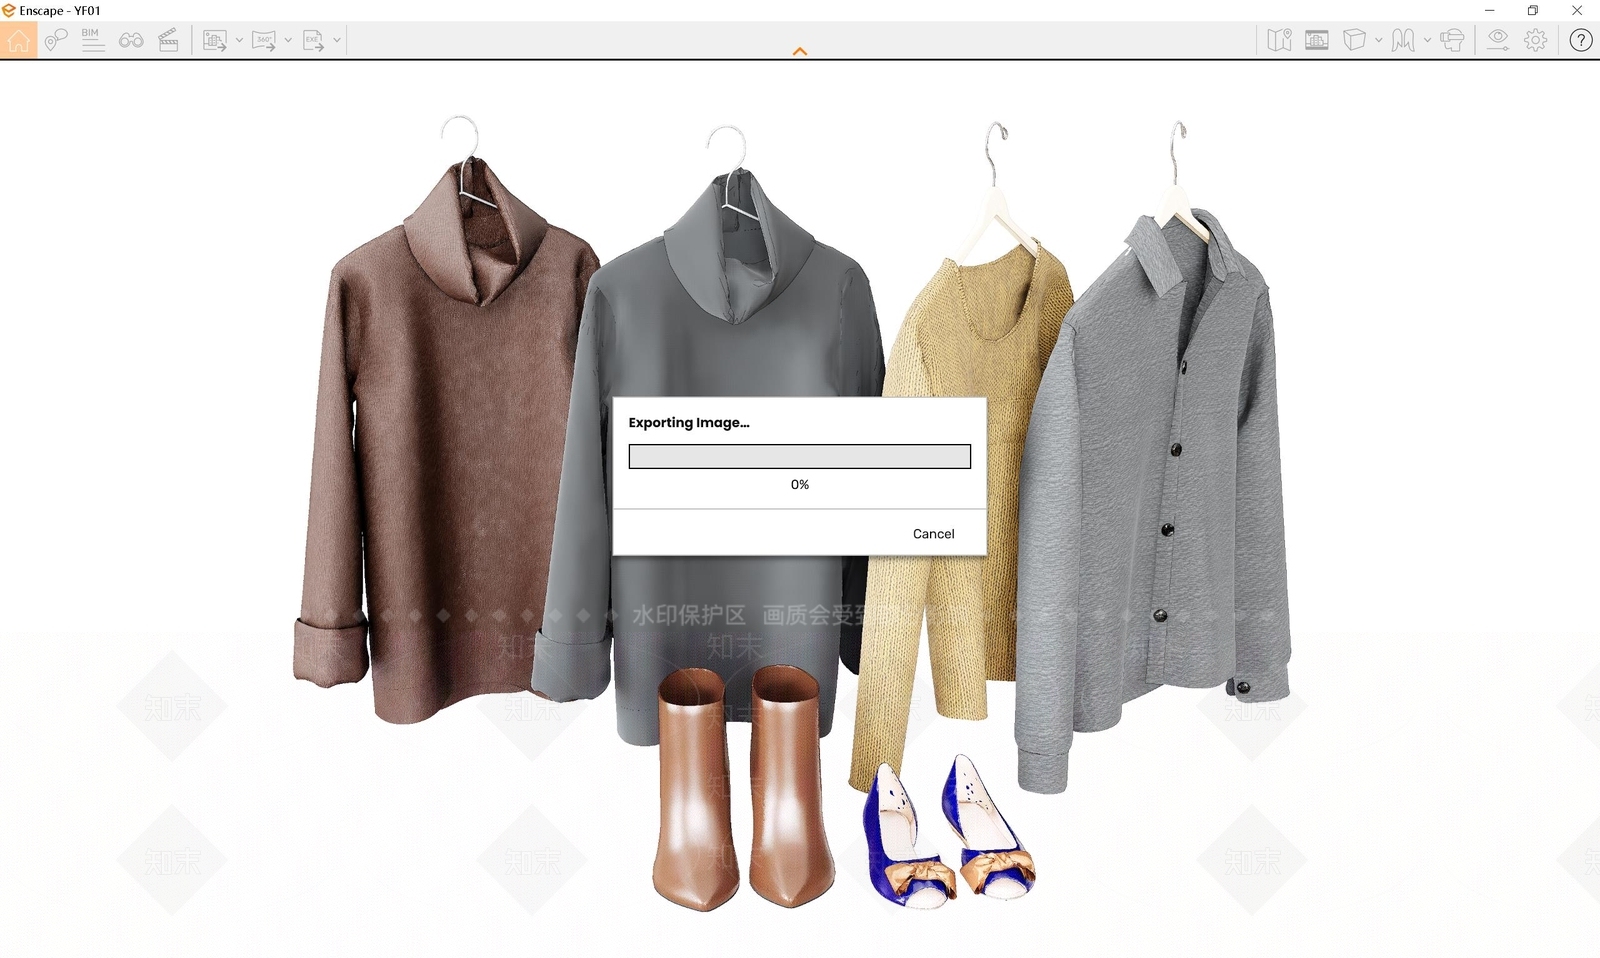Click the Exporting Image progress bar
The height and width of the screenshot is (958, 1600).
click(x=800, y=456)
